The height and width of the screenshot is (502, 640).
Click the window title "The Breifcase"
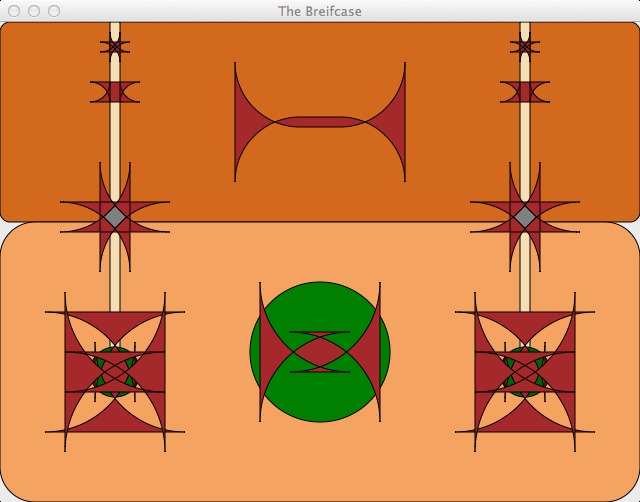[320, 11]
